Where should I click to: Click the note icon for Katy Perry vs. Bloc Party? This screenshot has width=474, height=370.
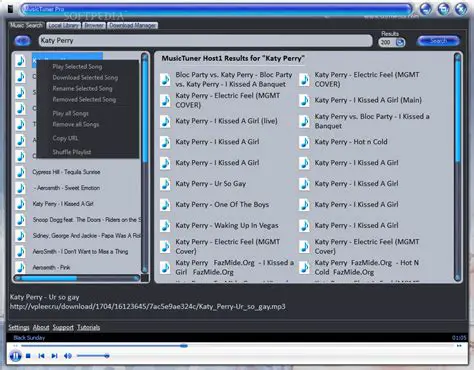304,121
